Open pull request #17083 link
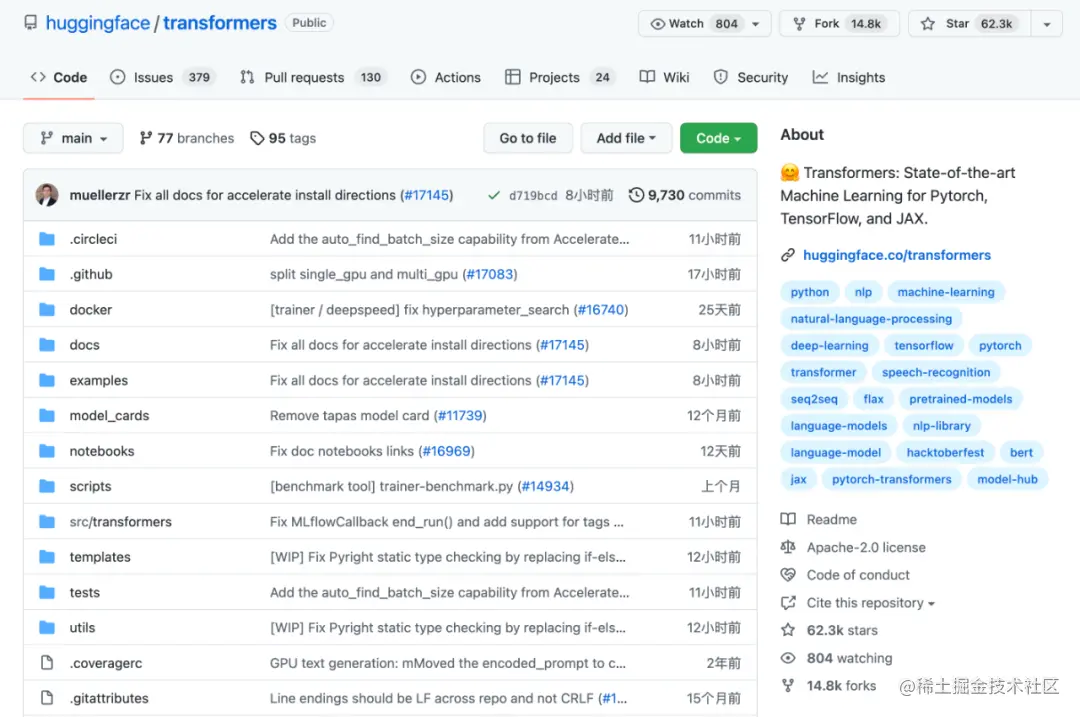 coord(490,274)
